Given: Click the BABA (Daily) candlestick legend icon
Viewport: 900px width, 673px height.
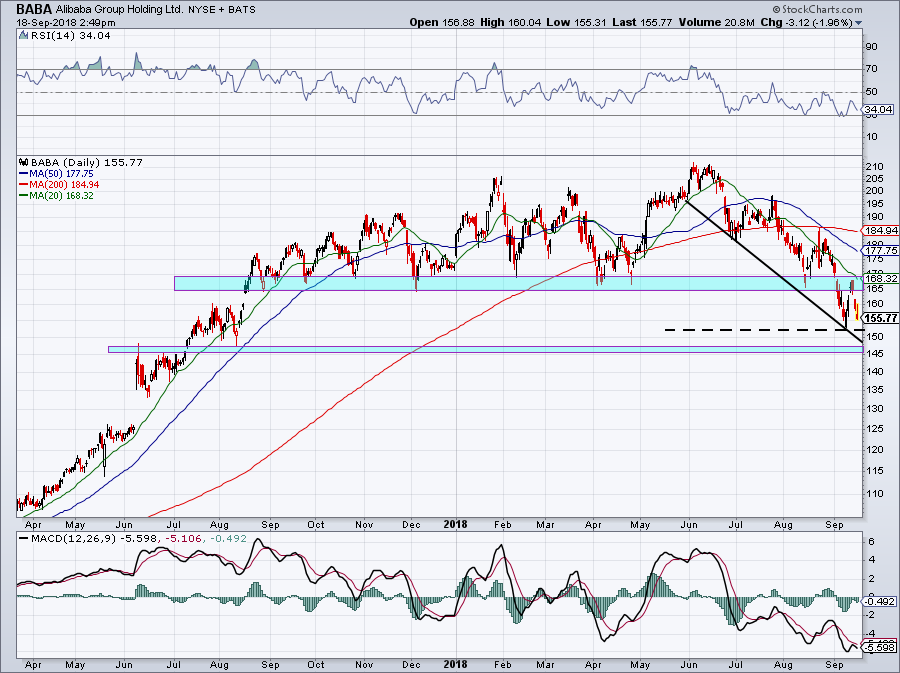Looking at the screenshot, I should coord(24,162).
